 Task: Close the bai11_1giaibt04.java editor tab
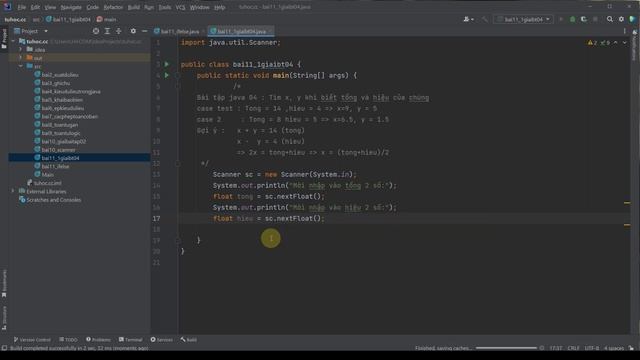click(271, 31)
